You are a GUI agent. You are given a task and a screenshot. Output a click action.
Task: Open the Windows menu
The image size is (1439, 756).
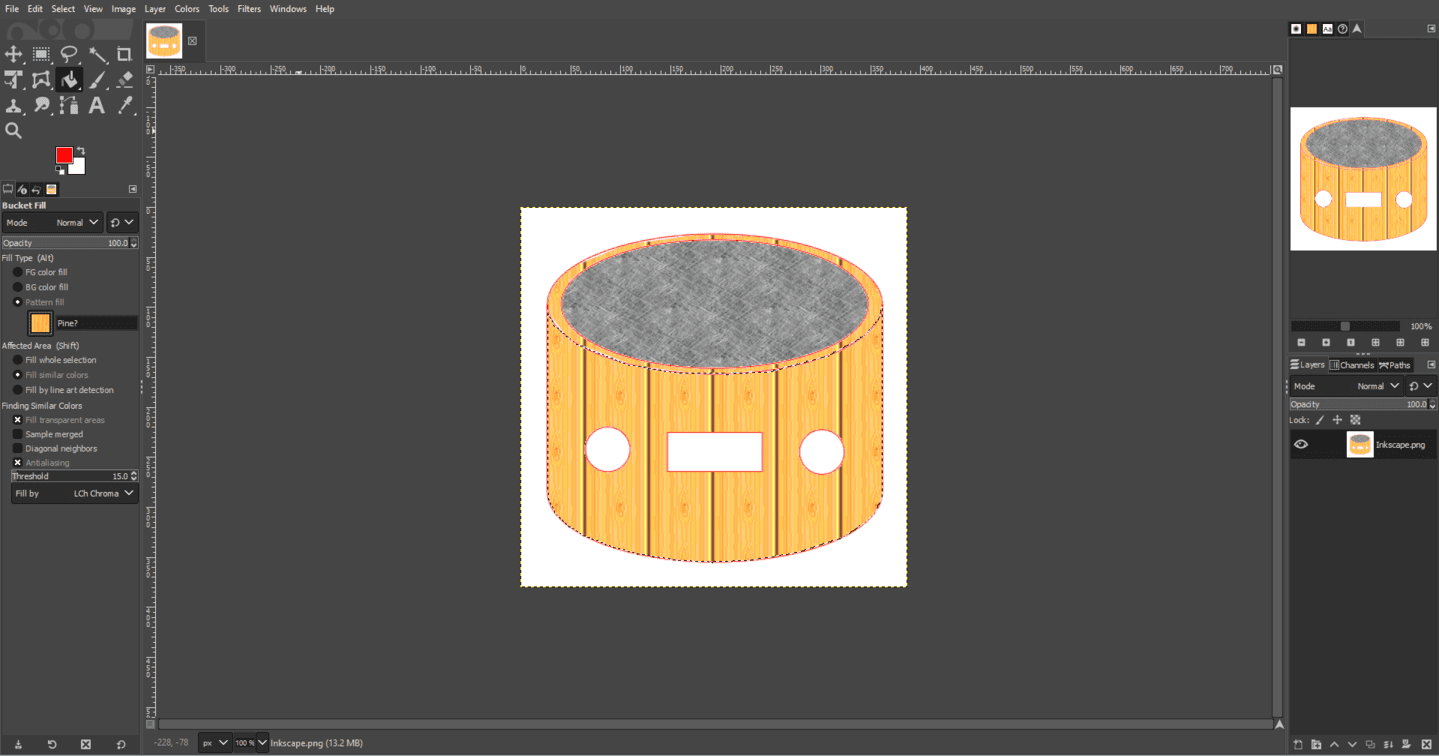(288, 9)
